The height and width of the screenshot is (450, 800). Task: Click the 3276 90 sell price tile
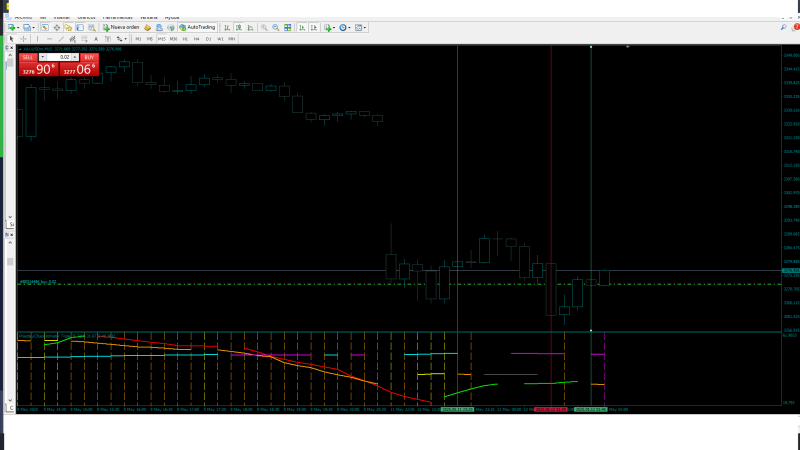click(39, 69)
